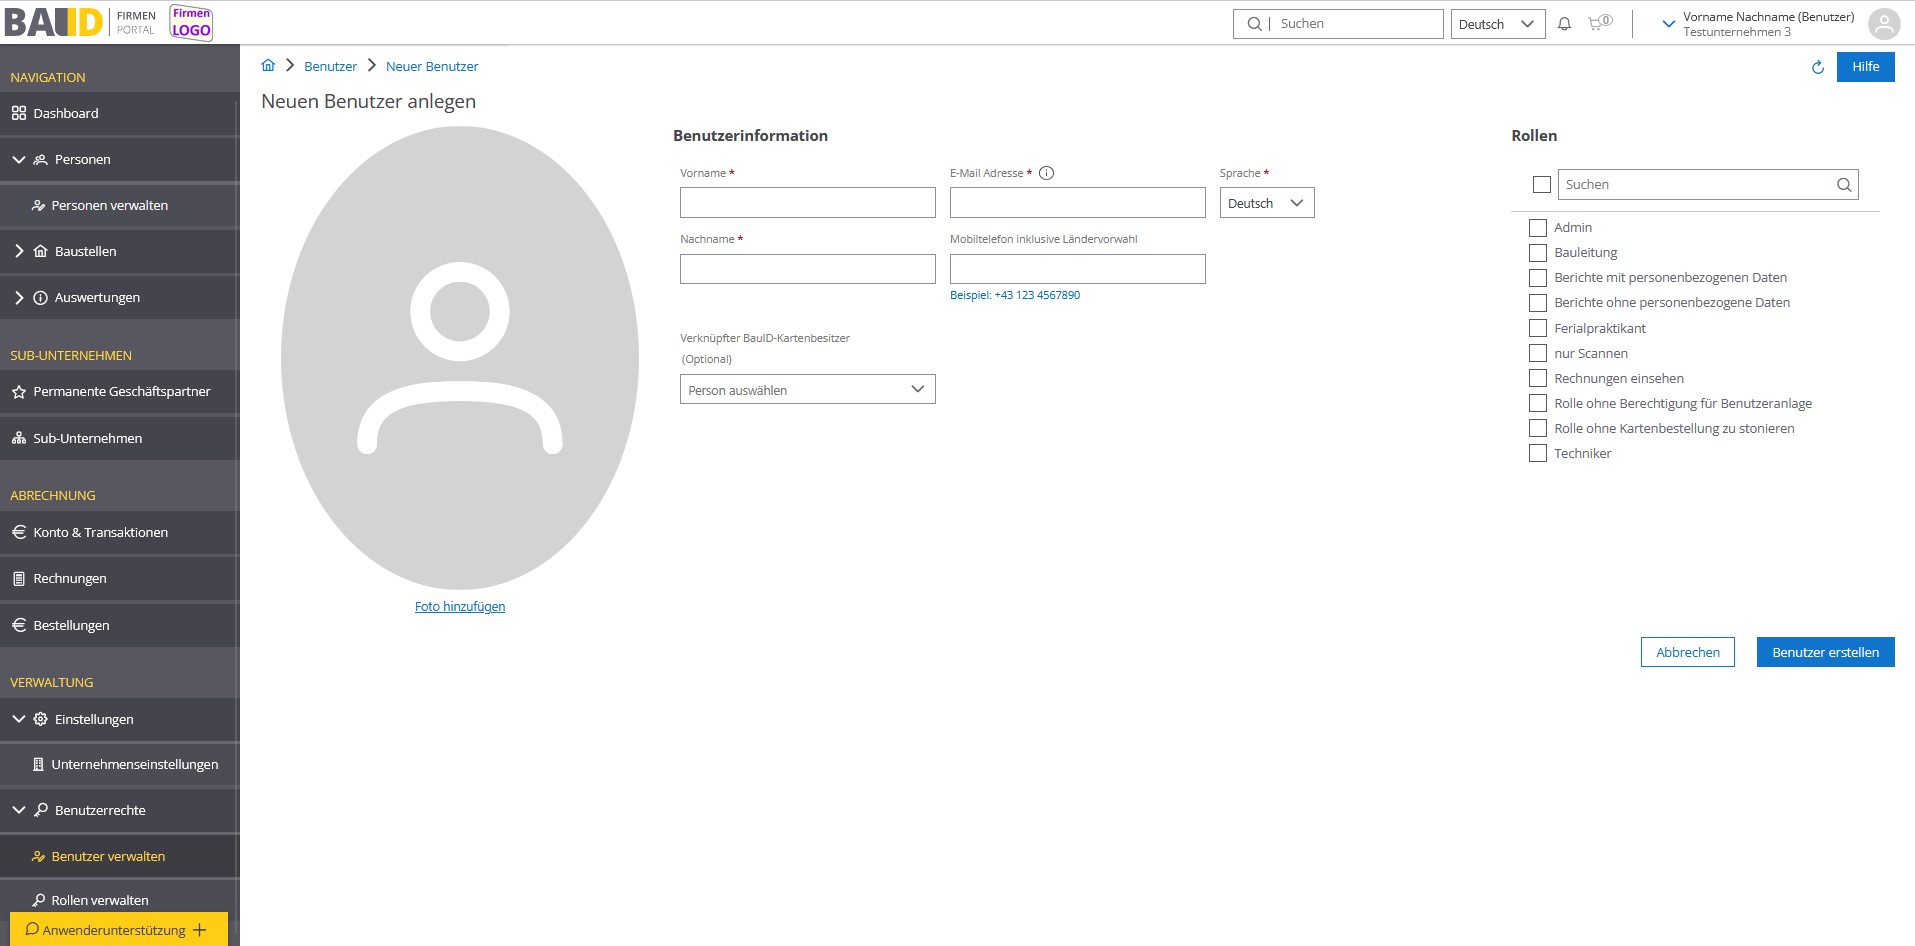
Task: Click the notification bell icon
Action: pos(1565,24)
